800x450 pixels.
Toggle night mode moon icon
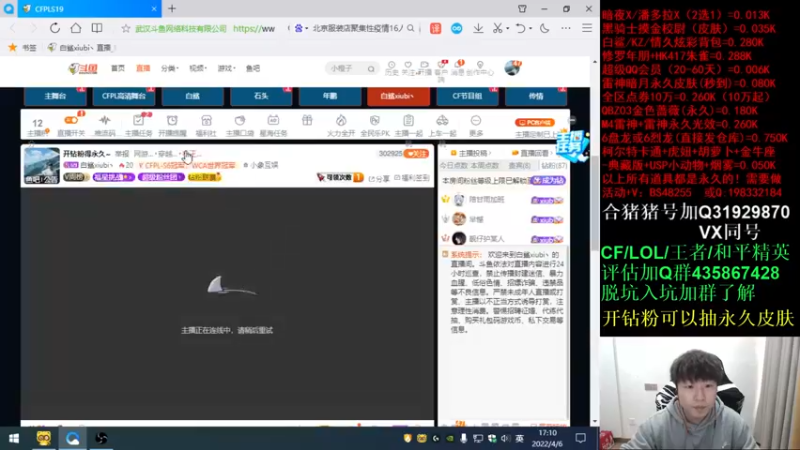544,29
